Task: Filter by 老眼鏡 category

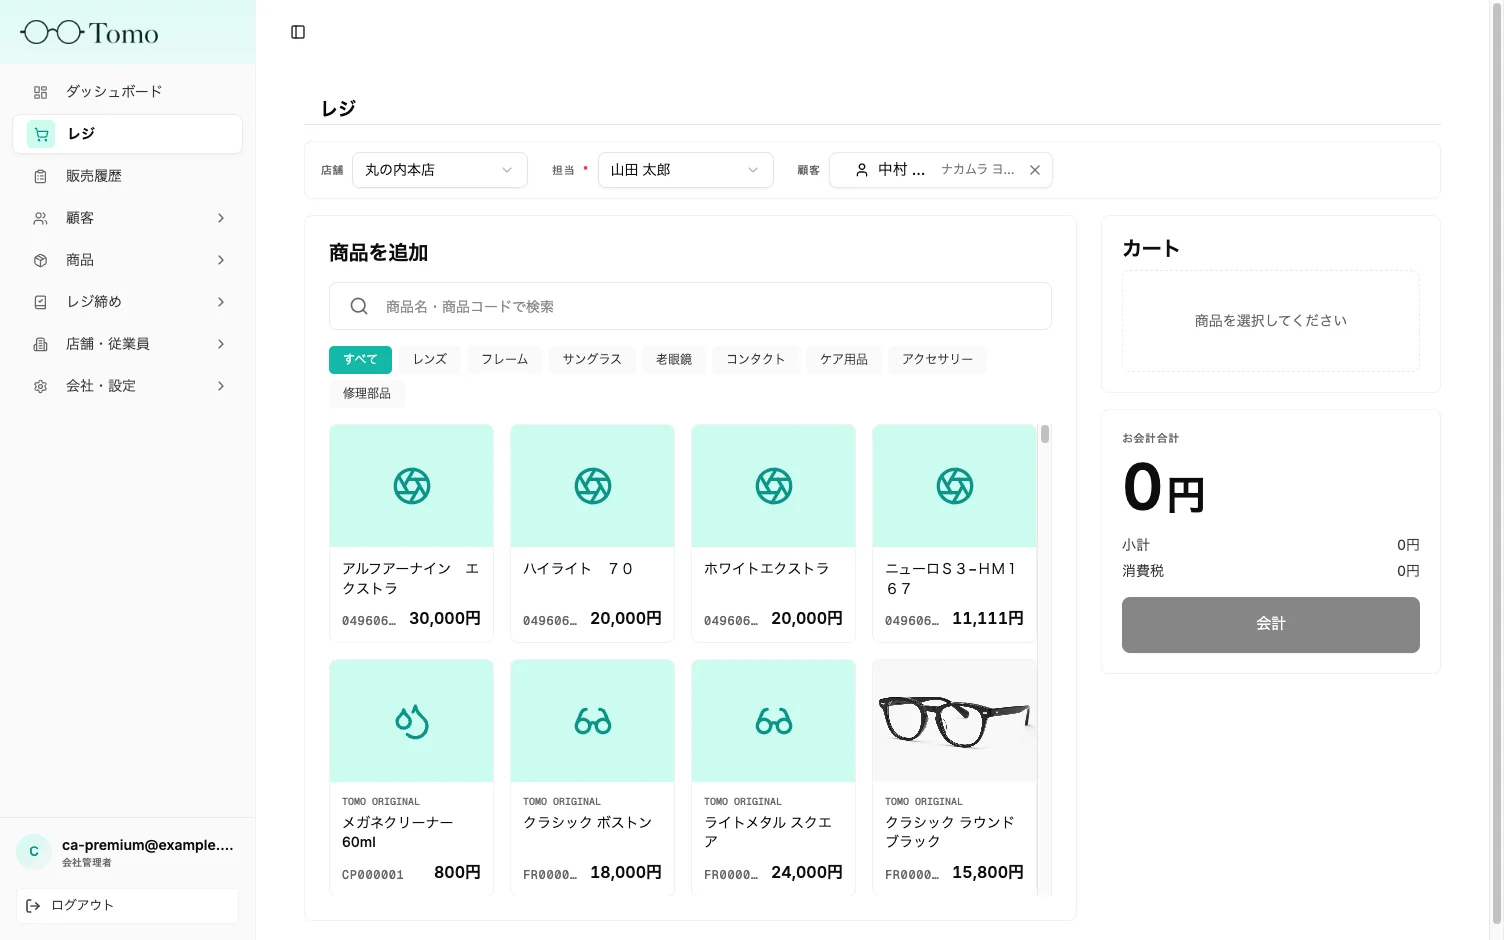Action: [x=674, y=359]
